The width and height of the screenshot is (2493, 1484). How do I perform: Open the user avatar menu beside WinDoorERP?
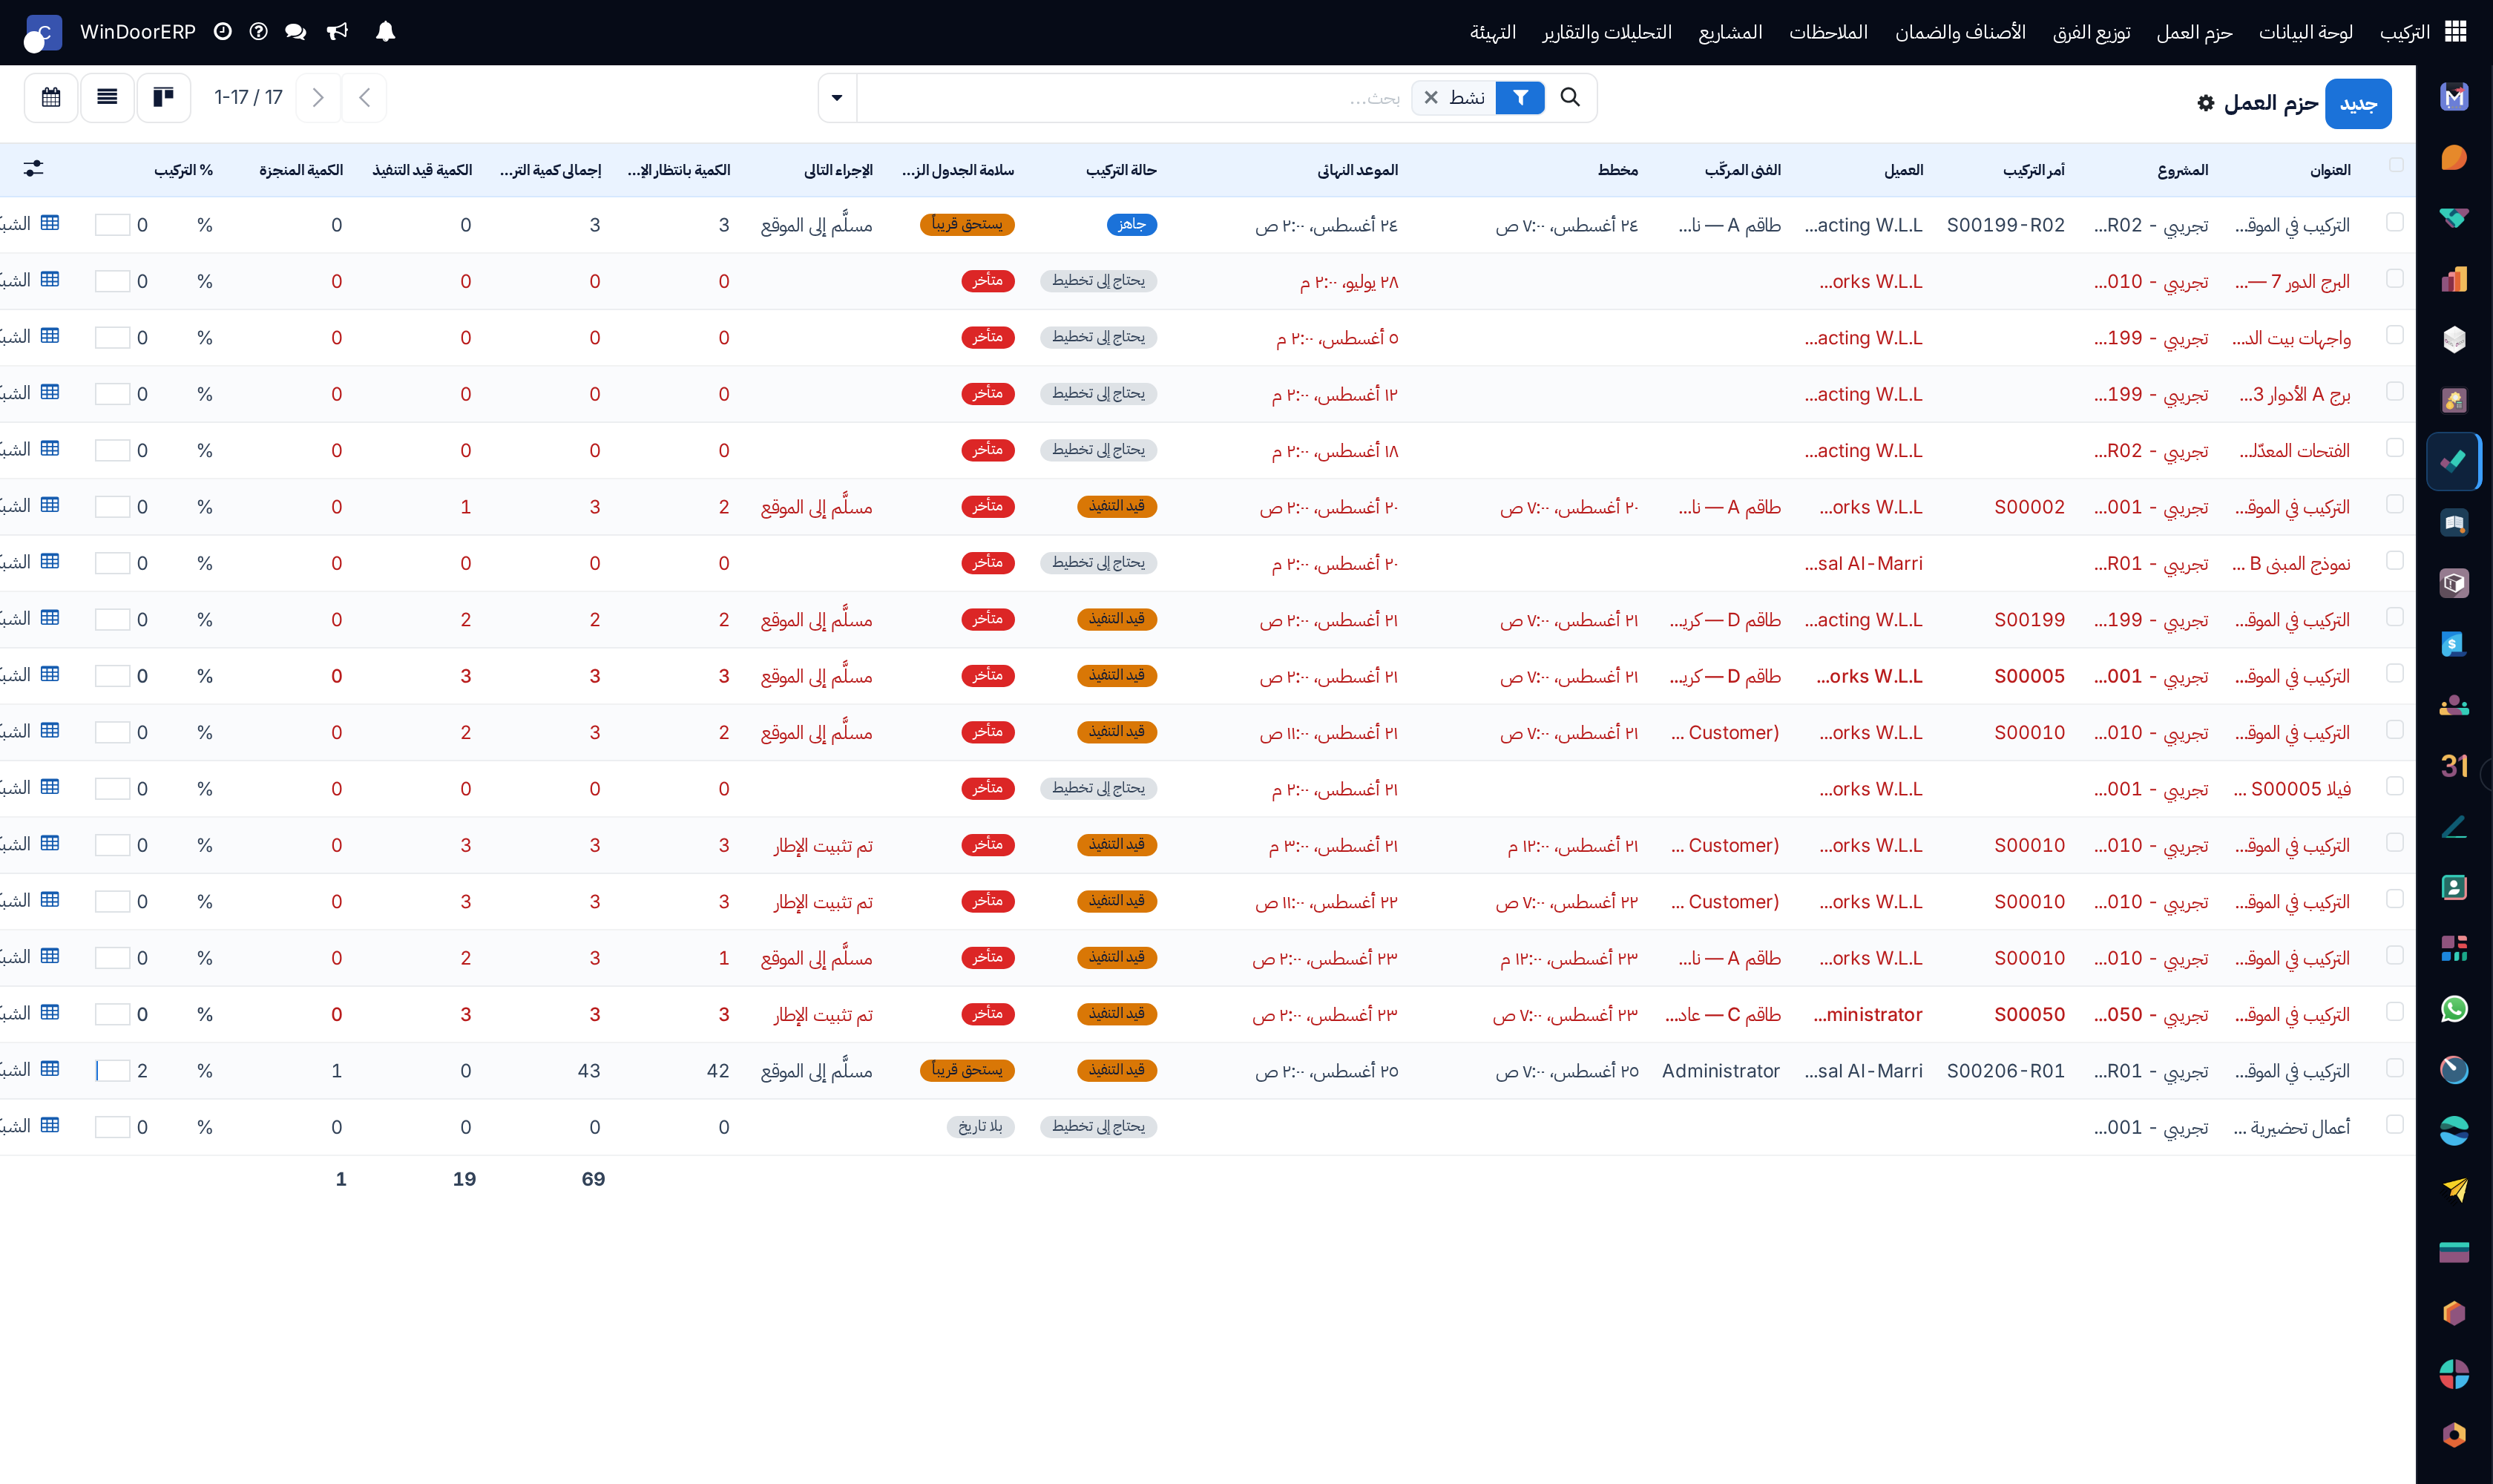[x=42, y=33]
